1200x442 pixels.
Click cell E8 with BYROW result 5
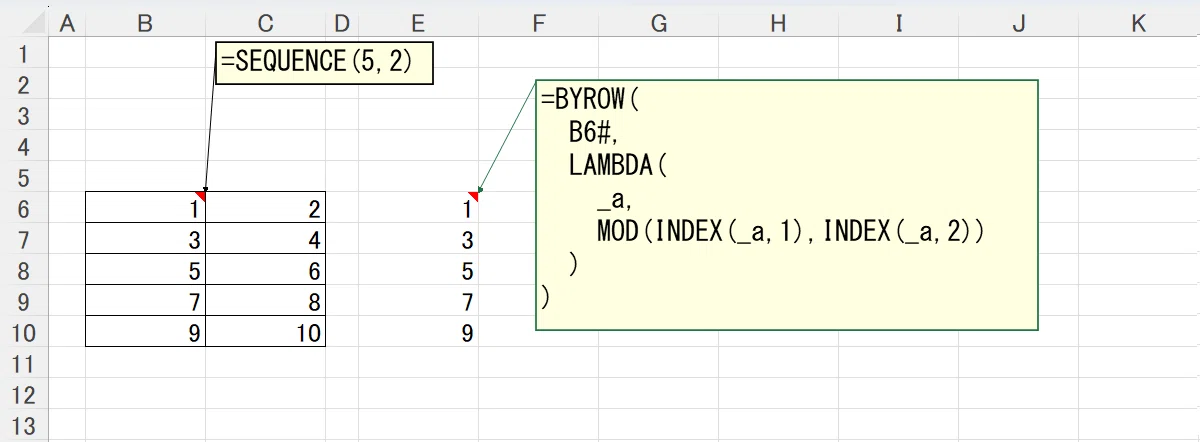pos(419,270)
